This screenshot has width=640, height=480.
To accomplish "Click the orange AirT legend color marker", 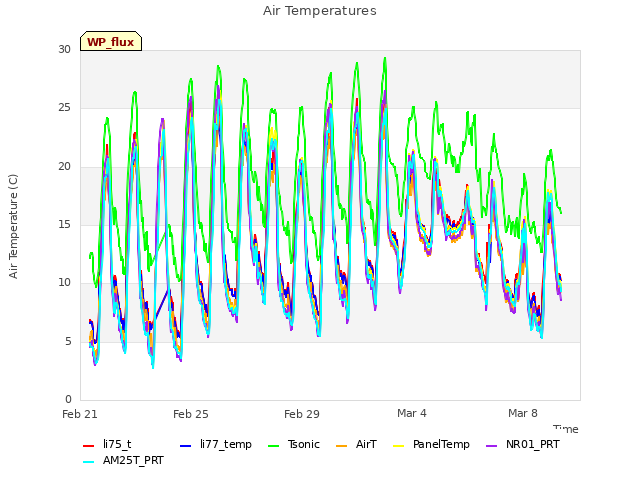I will (x=342, y=446).
